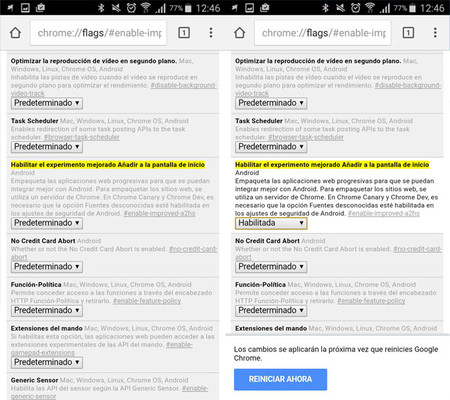
Task: Open No Credit Card Abort dropdown, left screenshot
Action: coord(47,267)
